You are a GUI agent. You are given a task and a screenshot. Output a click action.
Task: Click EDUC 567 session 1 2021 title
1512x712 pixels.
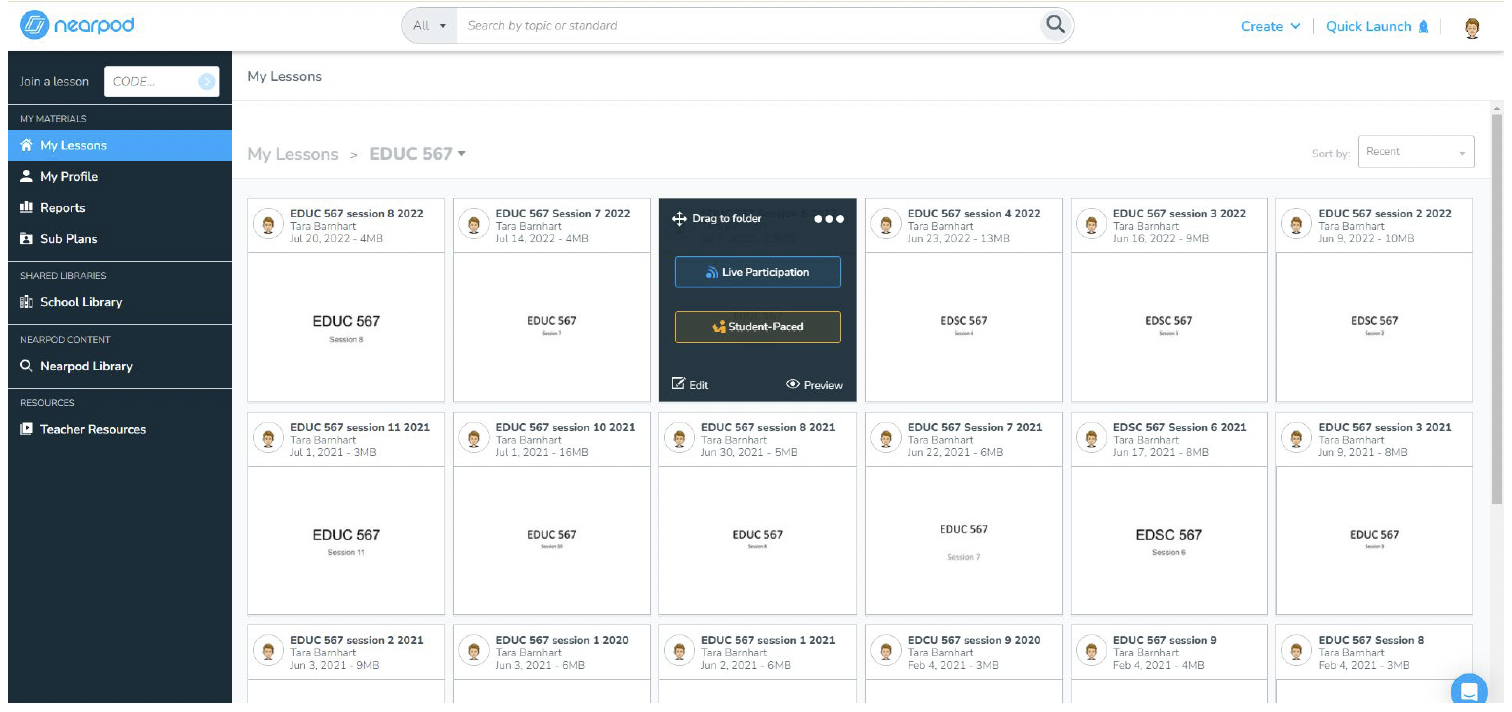tap(768, 640)
